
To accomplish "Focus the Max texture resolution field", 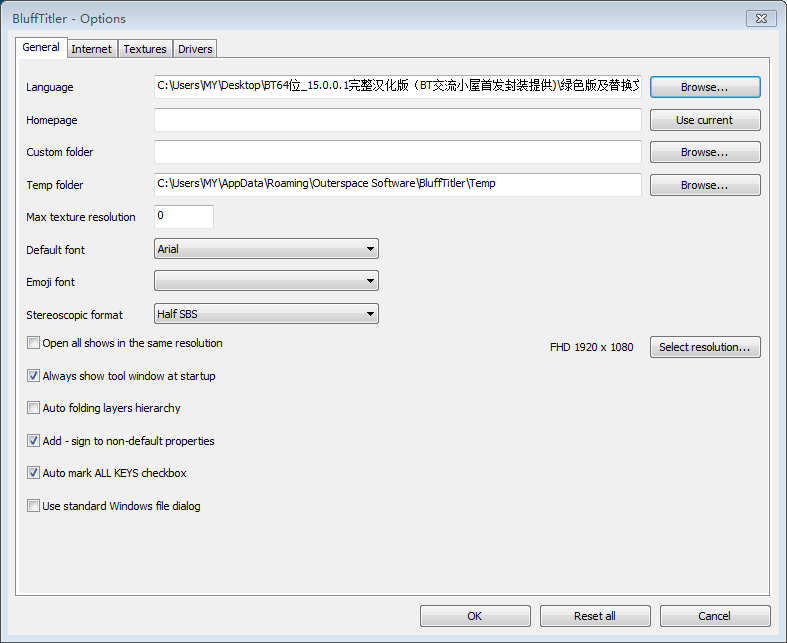I will [x=184, y=217].
